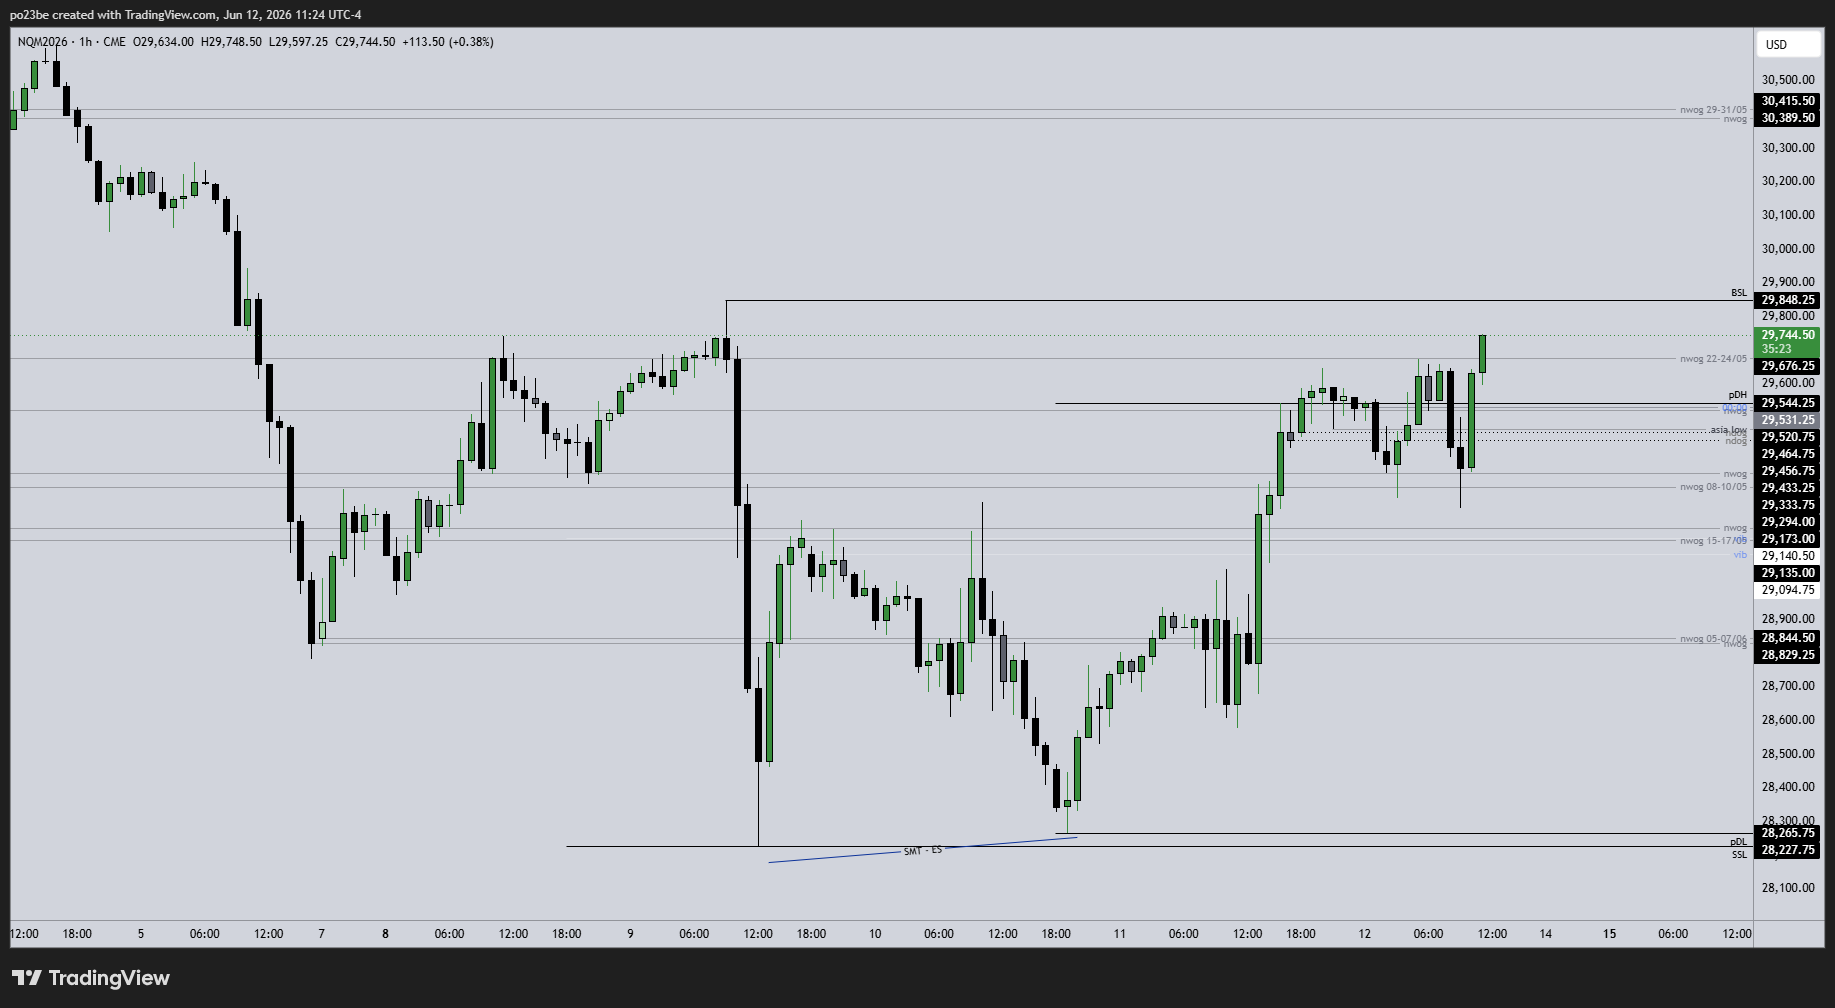Click the pDL price tag 28,265.75

pos(1788,833)
